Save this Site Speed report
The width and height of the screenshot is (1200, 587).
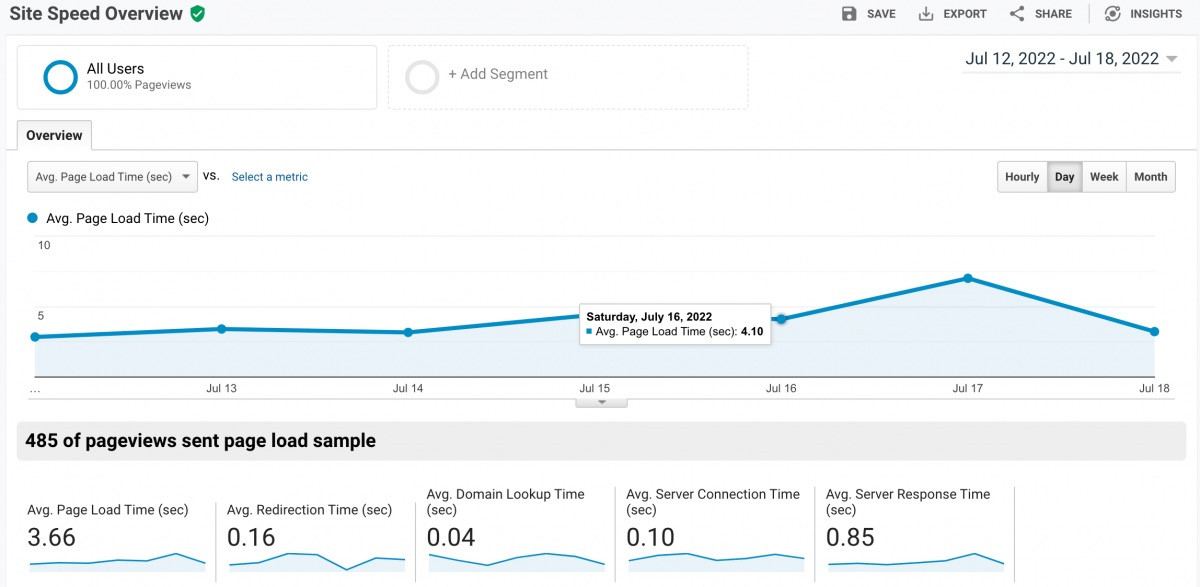[x=868, y=13]
